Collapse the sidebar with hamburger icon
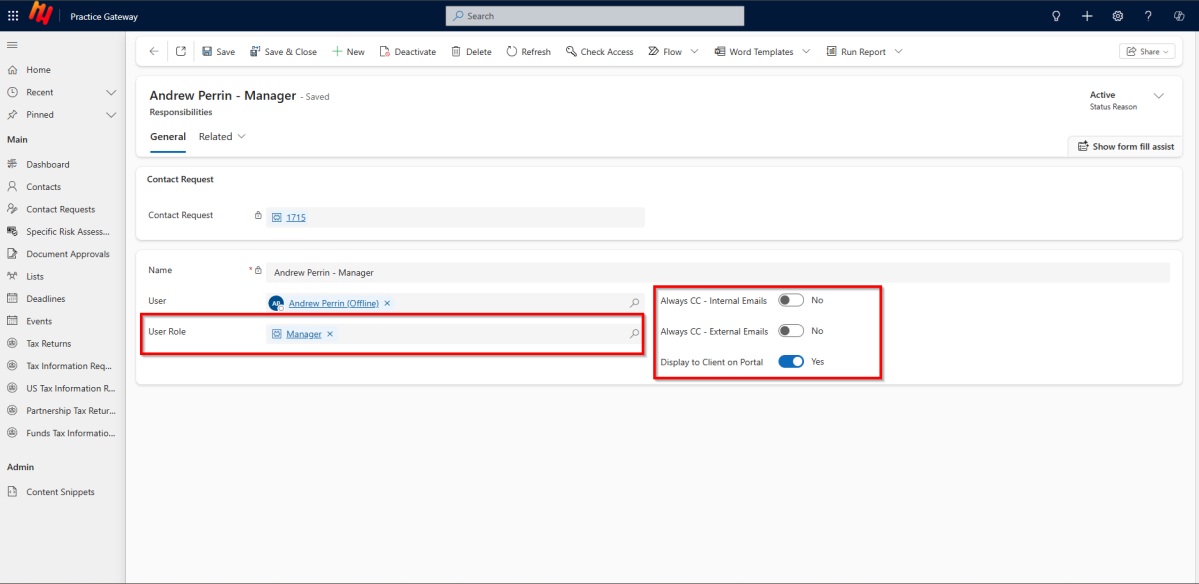The height and width of the screenshot is (584, 1199). tap(12, 45)
